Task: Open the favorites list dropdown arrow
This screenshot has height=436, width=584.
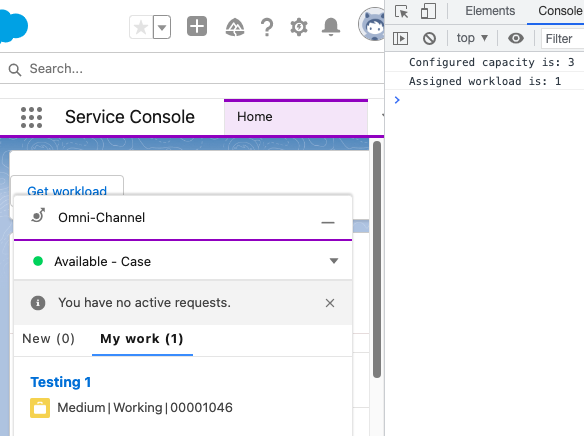Action: pyautogui.click(x=162, y=27)
